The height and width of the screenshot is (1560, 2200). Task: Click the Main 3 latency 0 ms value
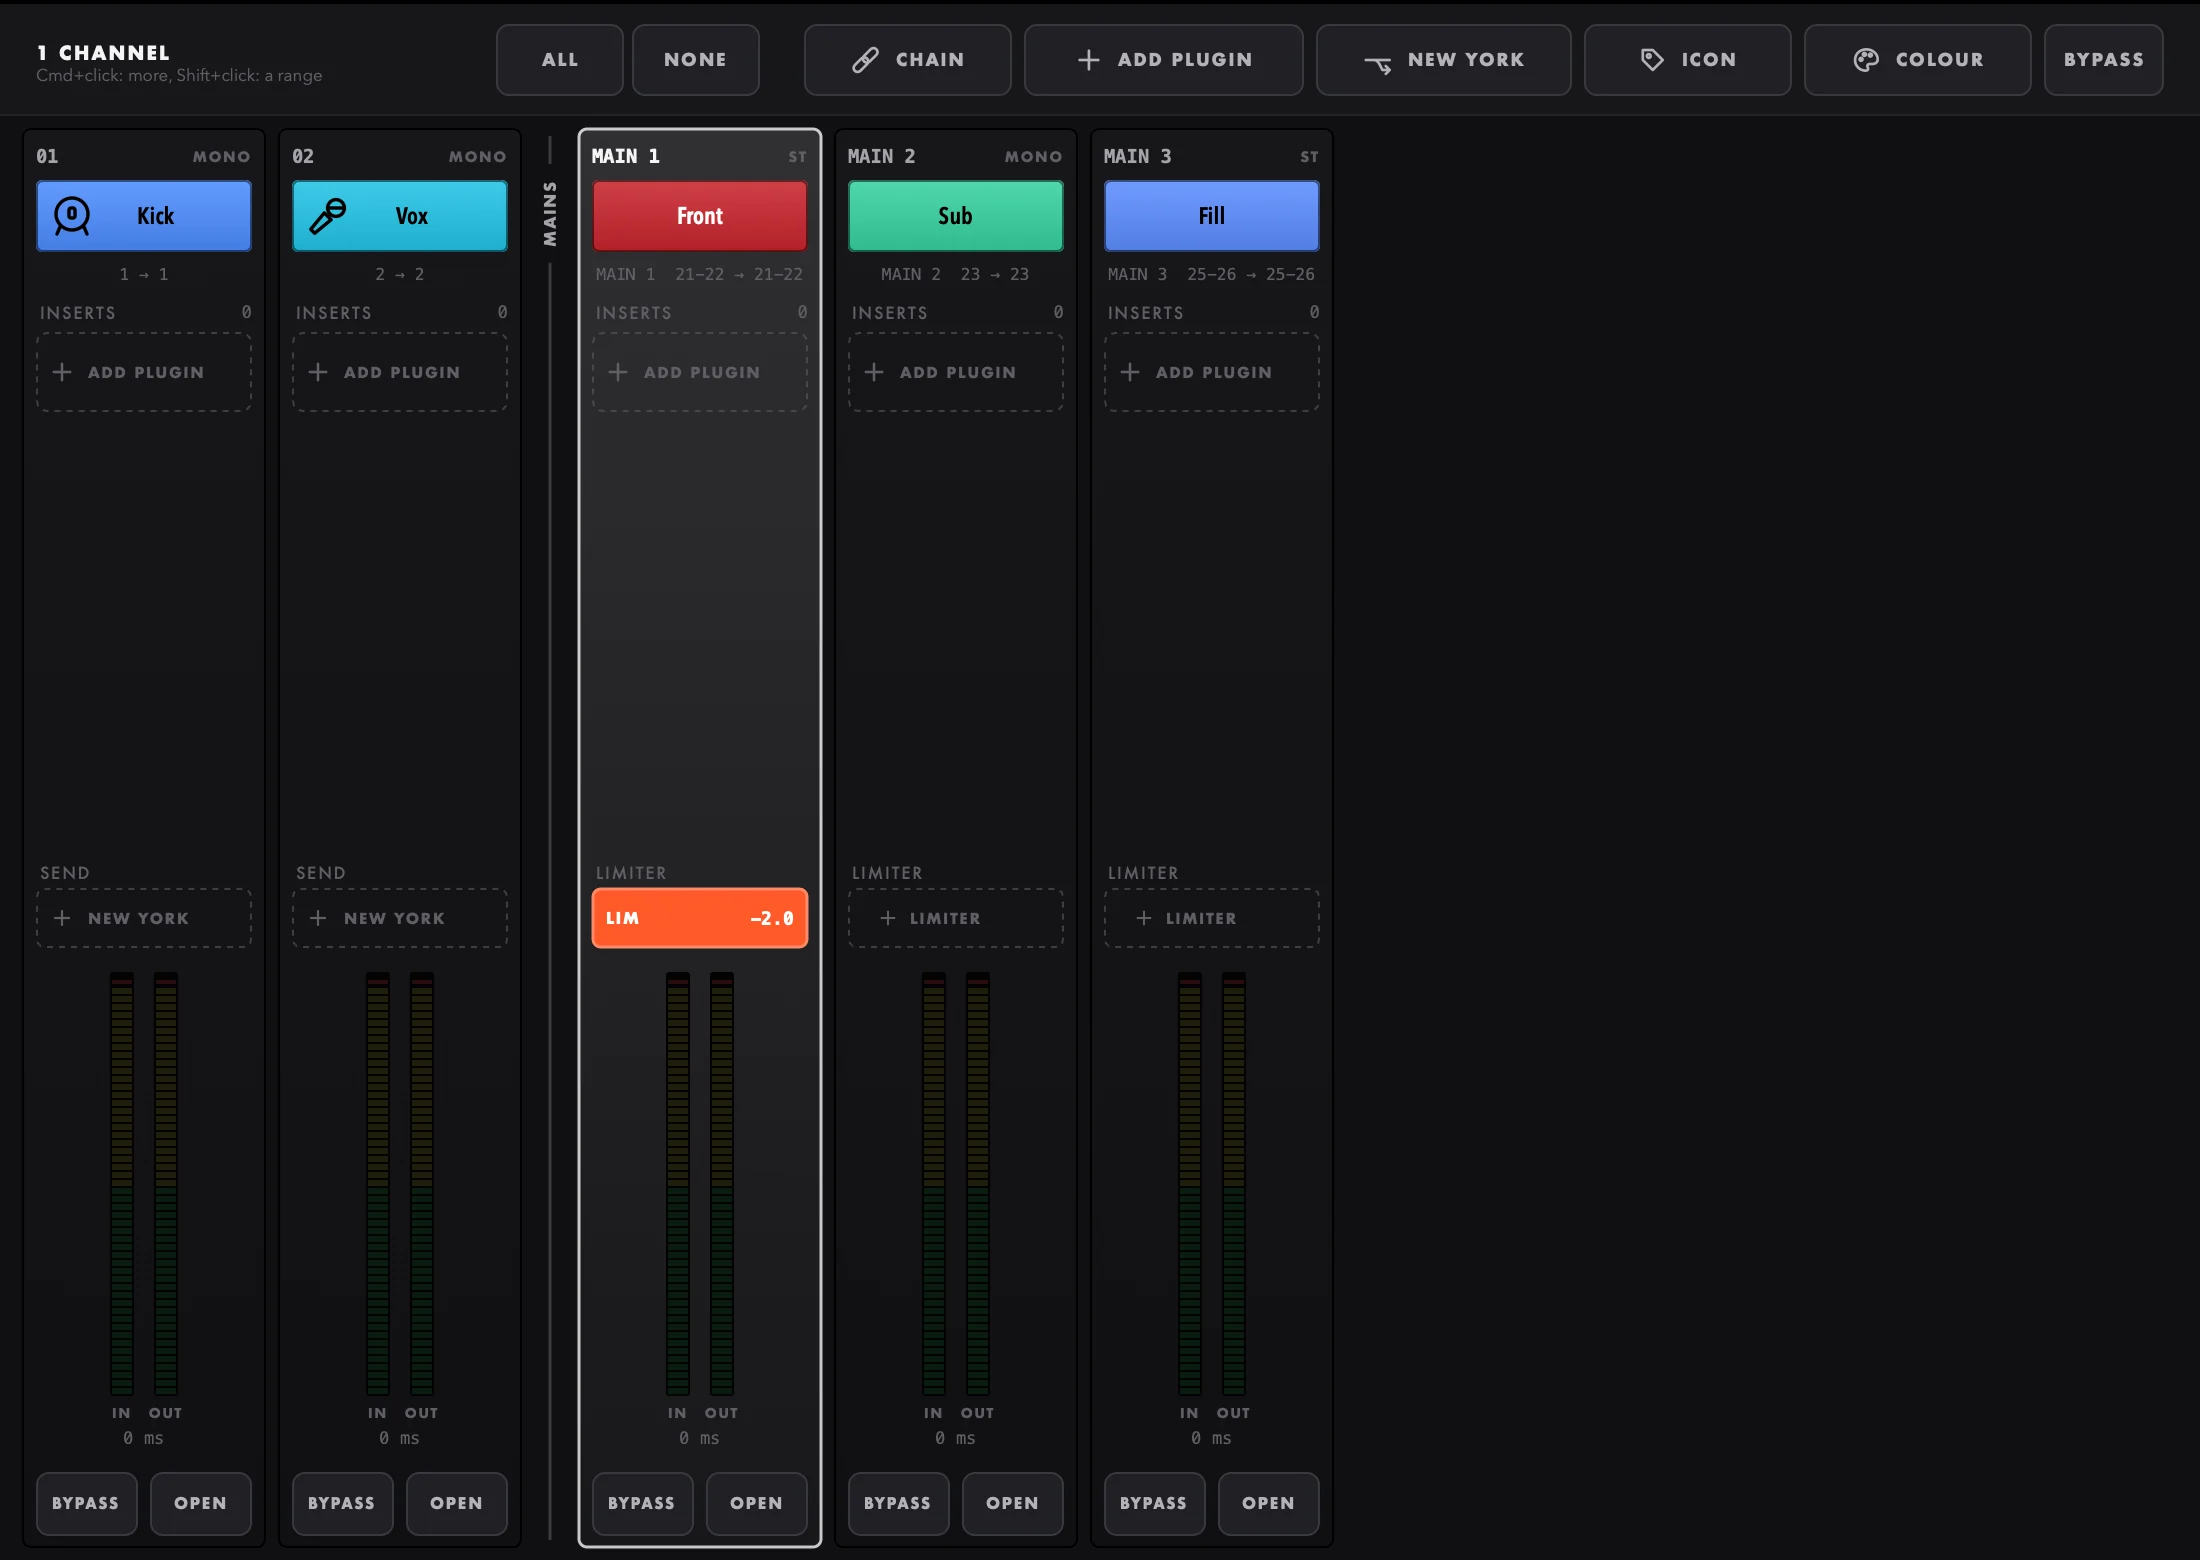[x=1212, y=1438]
